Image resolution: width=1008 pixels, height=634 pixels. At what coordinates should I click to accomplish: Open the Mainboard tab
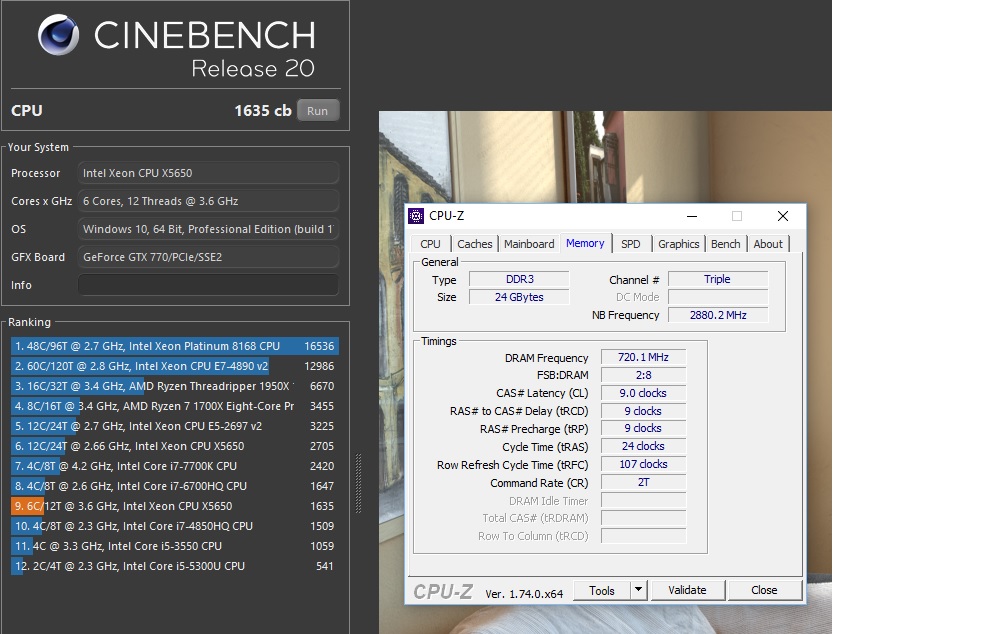(x=529, y=244)
